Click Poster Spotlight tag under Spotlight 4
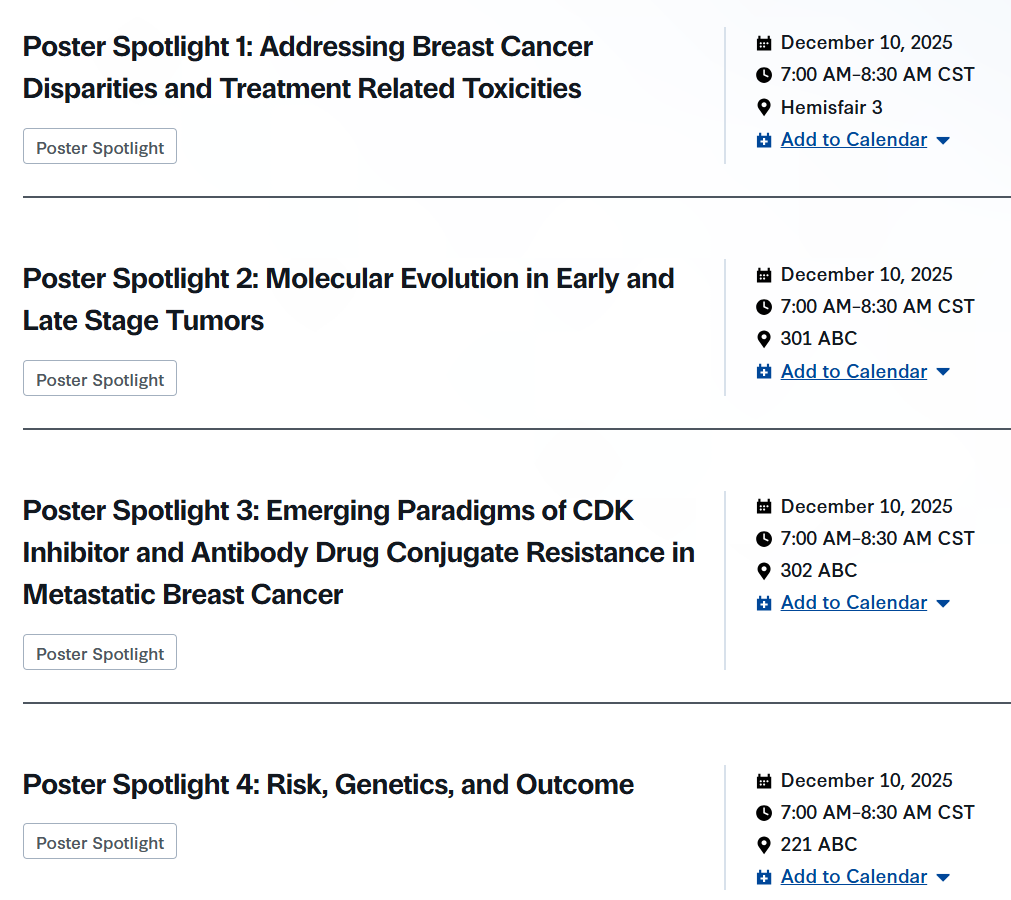The height and width of the screenshot is (900, 1011). coord(100,842)
